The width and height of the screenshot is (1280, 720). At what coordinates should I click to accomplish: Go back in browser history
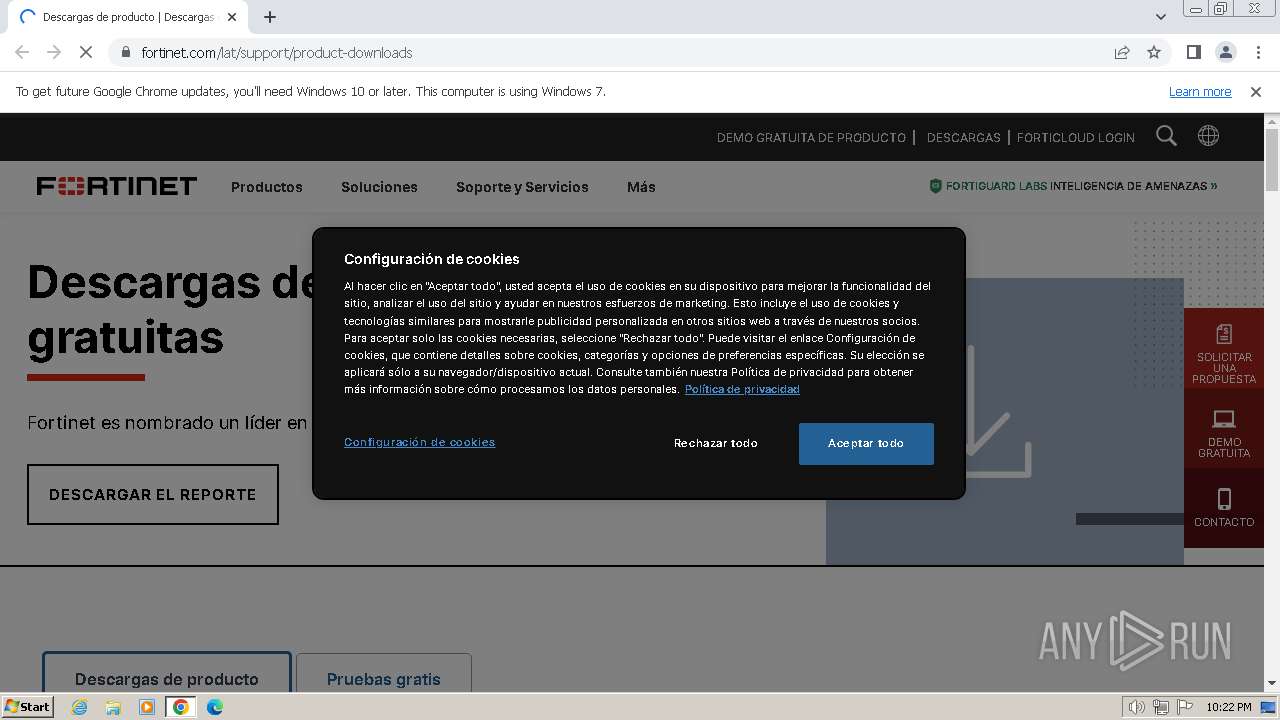point(22,52)
